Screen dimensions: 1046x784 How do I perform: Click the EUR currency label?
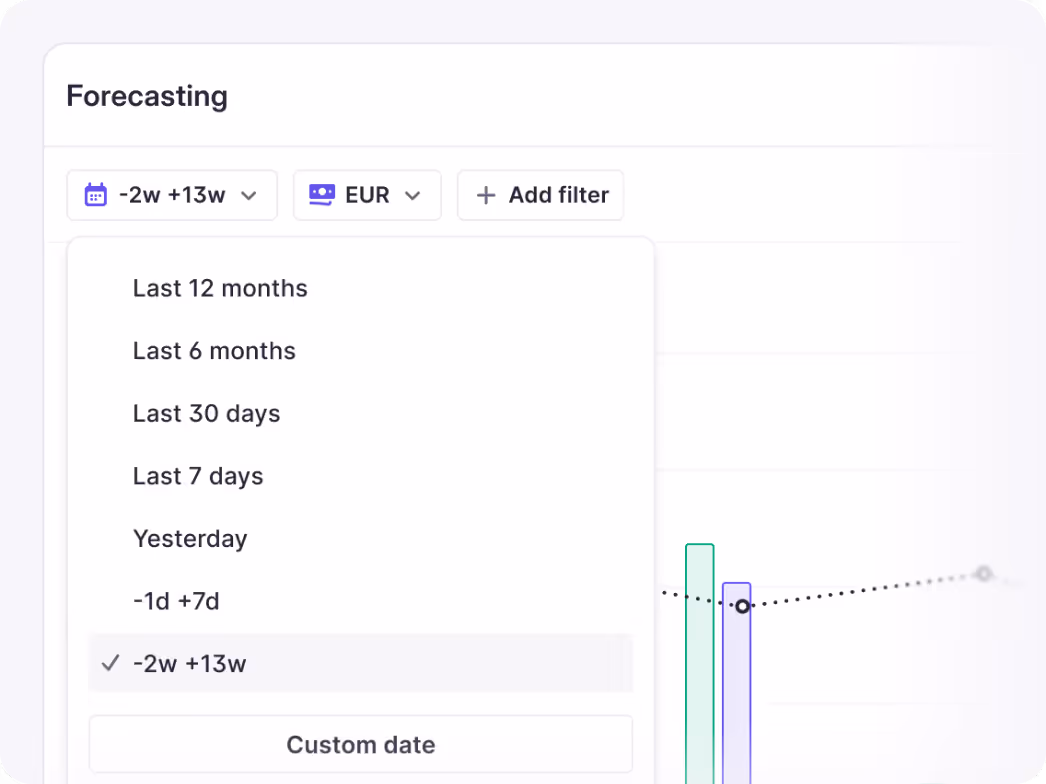(367, 195)
